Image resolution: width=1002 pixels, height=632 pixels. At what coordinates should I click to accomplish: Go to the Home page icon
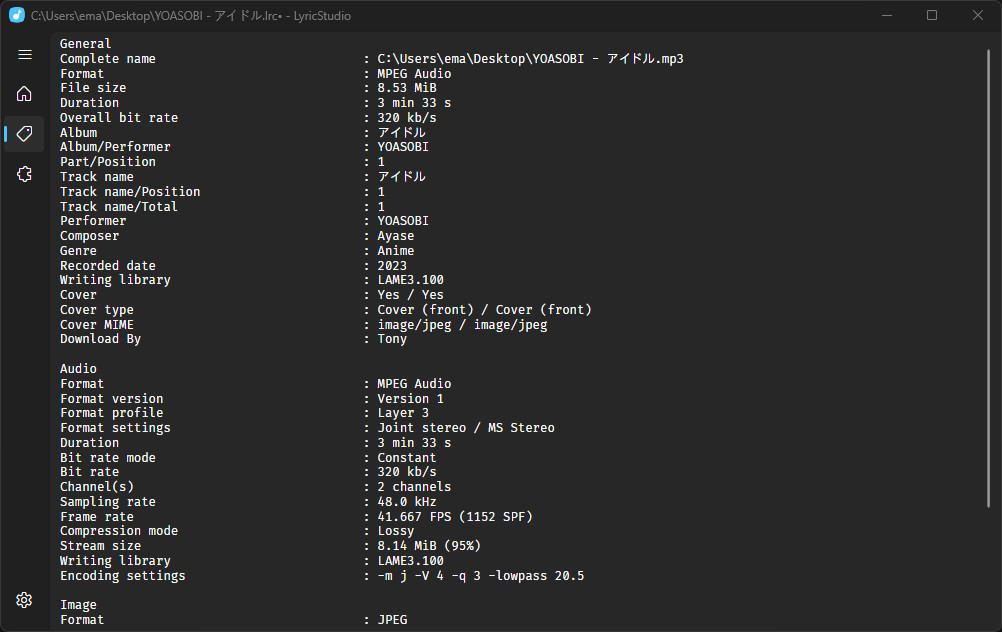(25, 94)
